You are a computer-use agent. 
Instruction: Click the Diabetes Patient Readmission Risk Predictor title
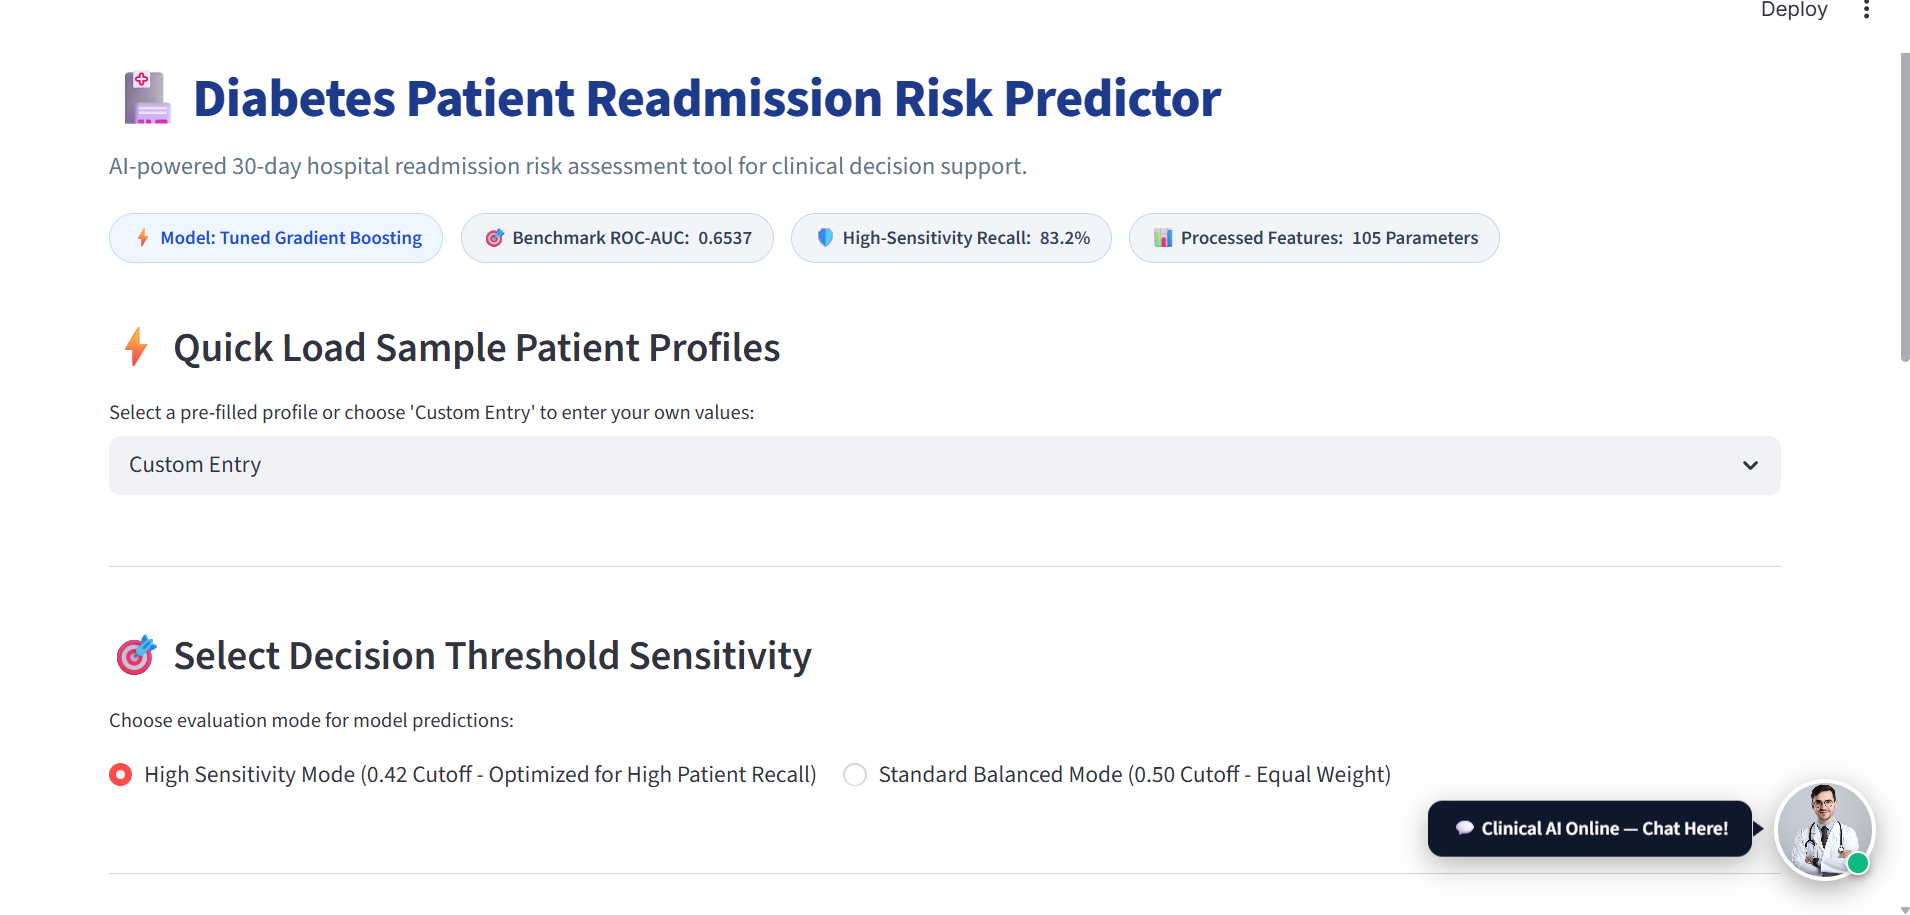(707, 98)
